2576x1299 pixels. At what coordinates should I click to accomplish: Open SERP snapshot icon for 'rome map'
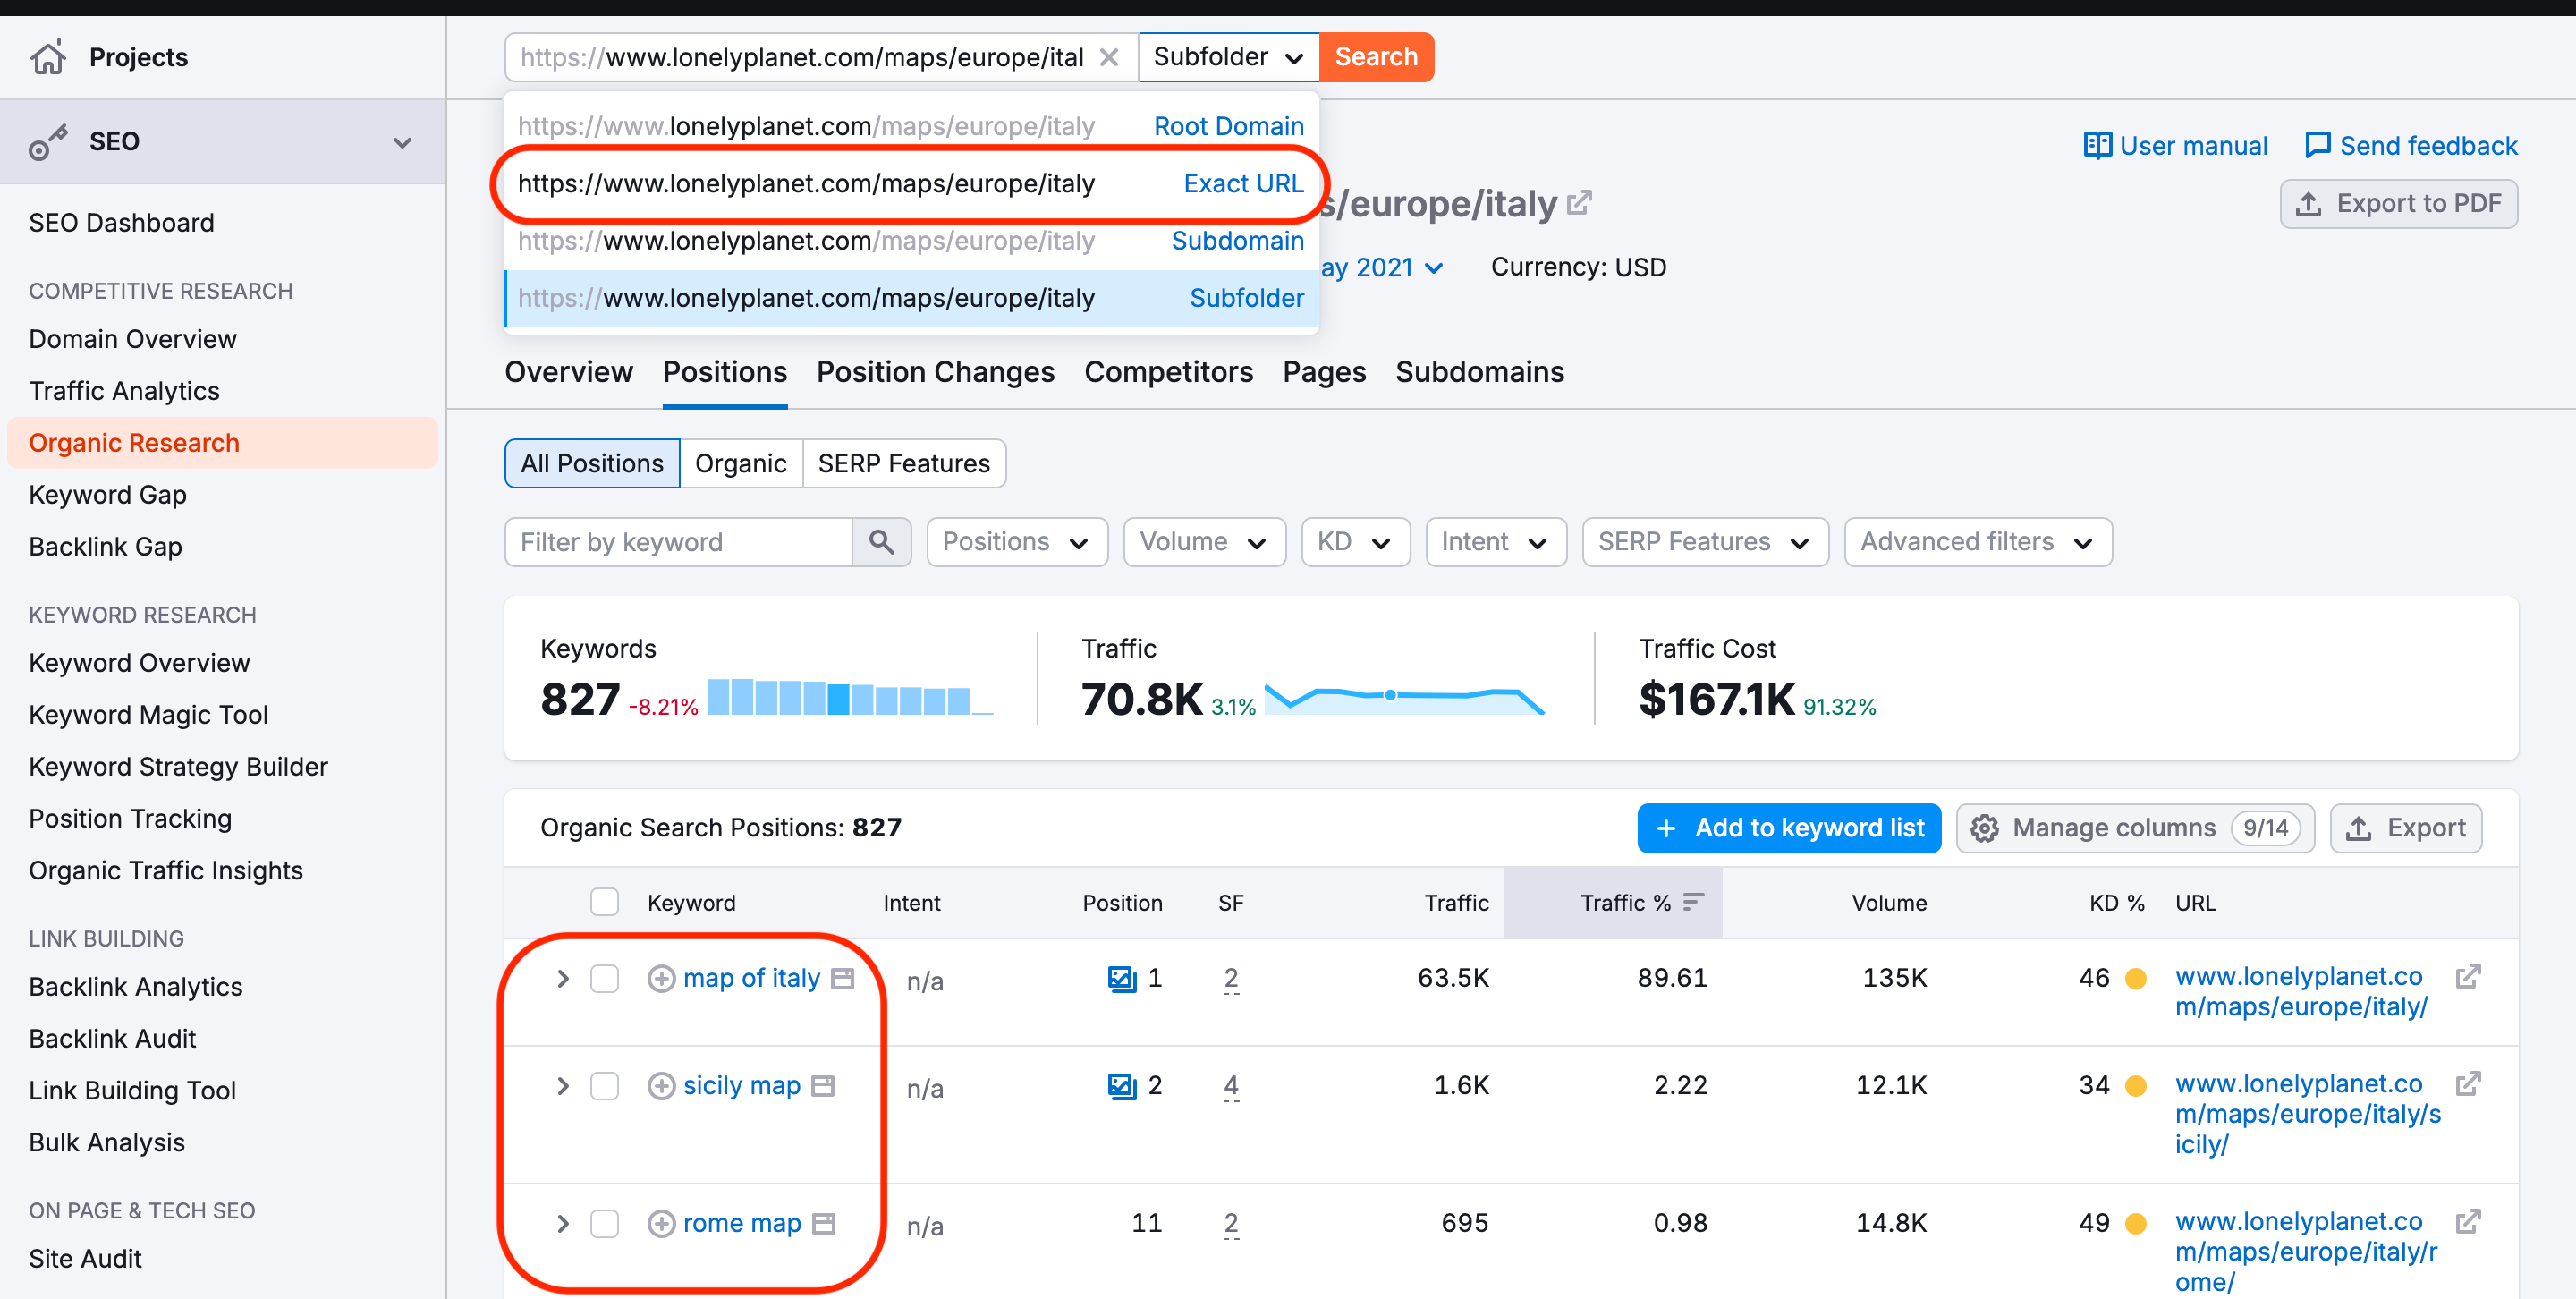tap(824, 1224)
